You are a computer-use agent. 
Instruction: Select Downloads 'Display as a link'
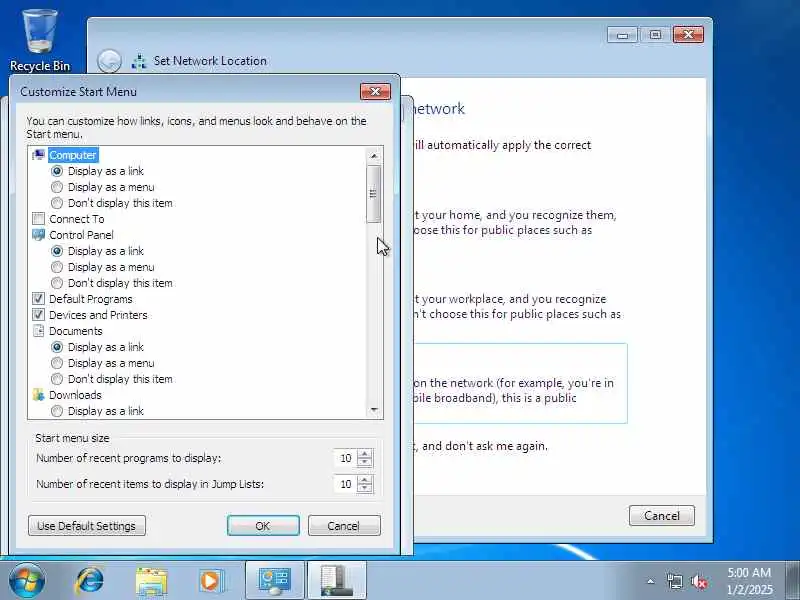57,411
